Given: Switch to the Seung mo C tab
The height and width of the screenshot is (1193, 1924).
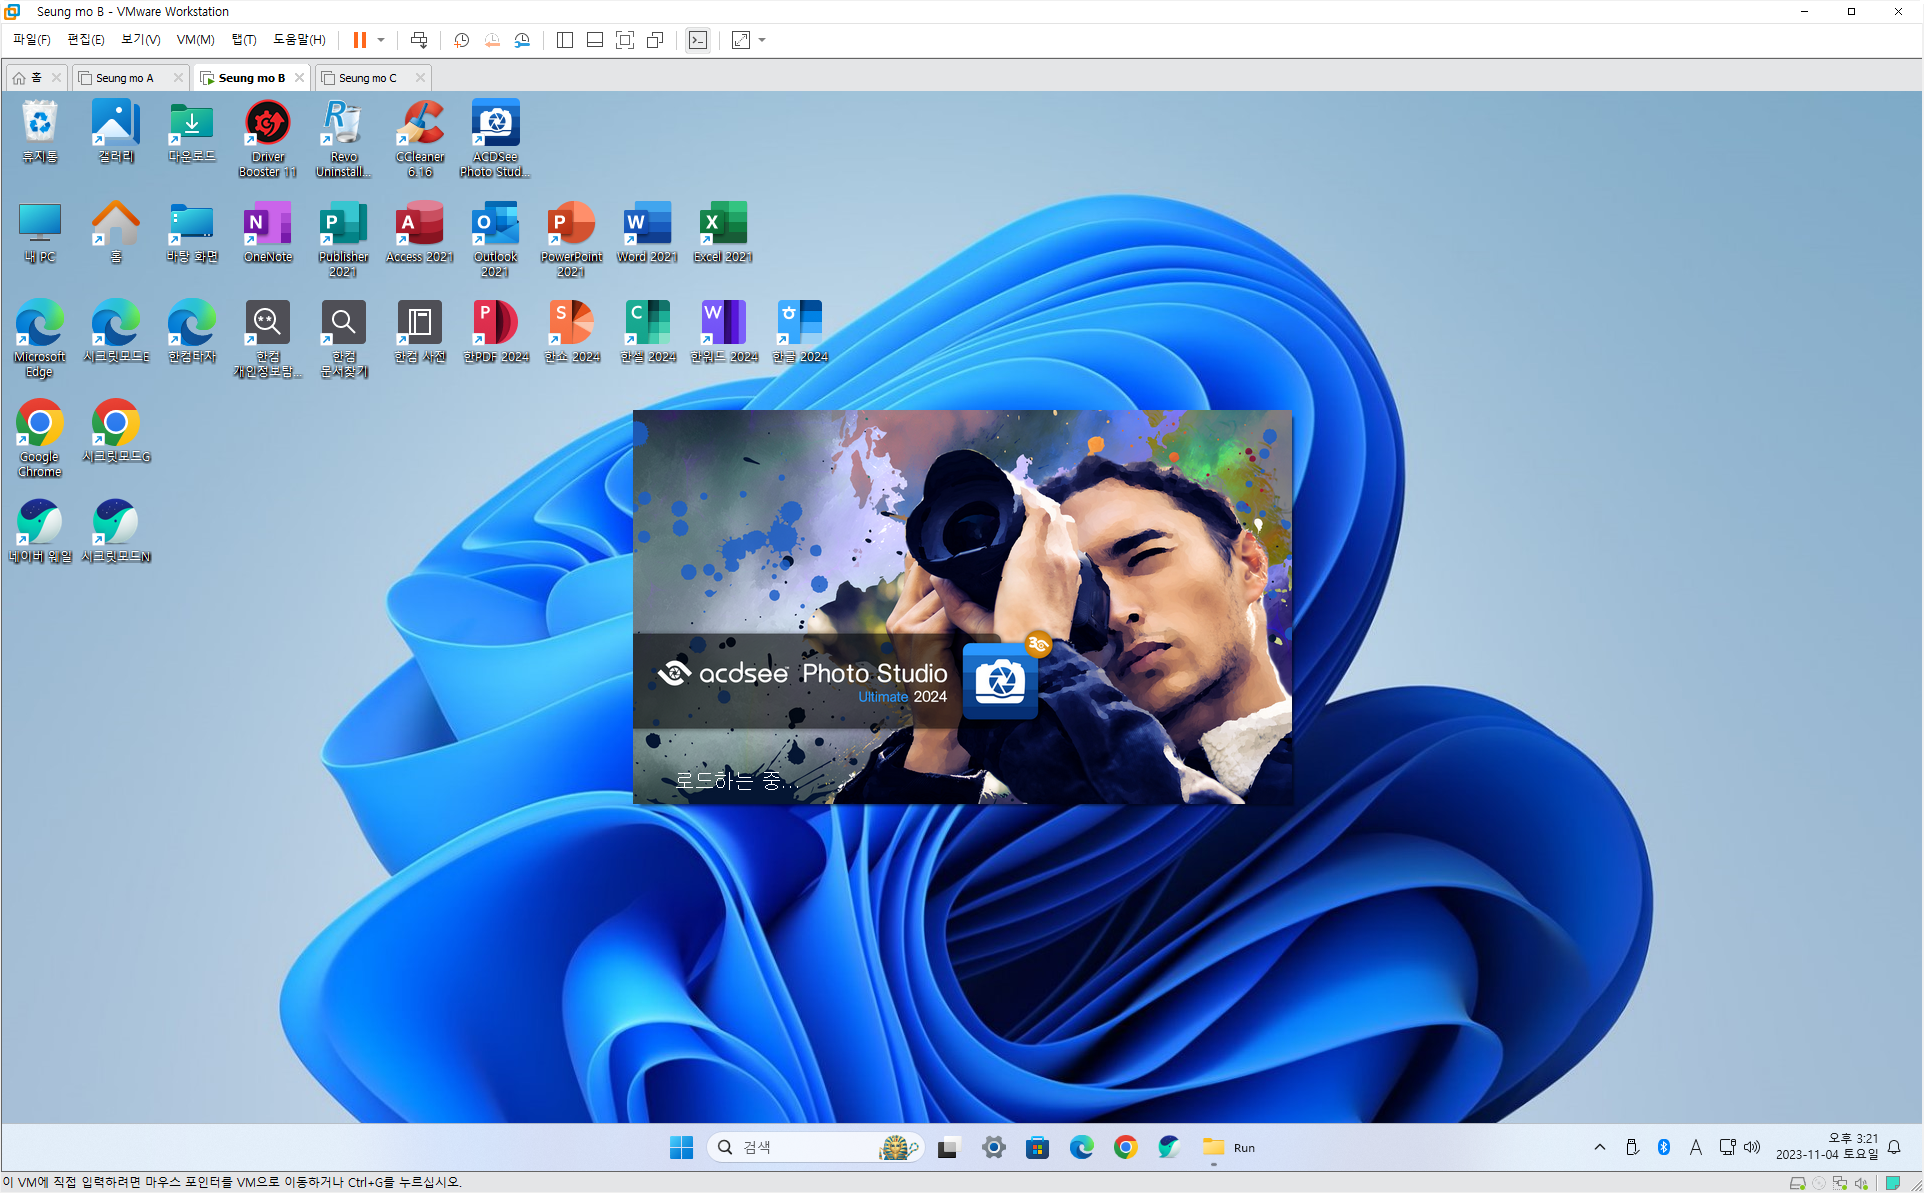Looking at the screenshot, I should [x=367, y=78].
